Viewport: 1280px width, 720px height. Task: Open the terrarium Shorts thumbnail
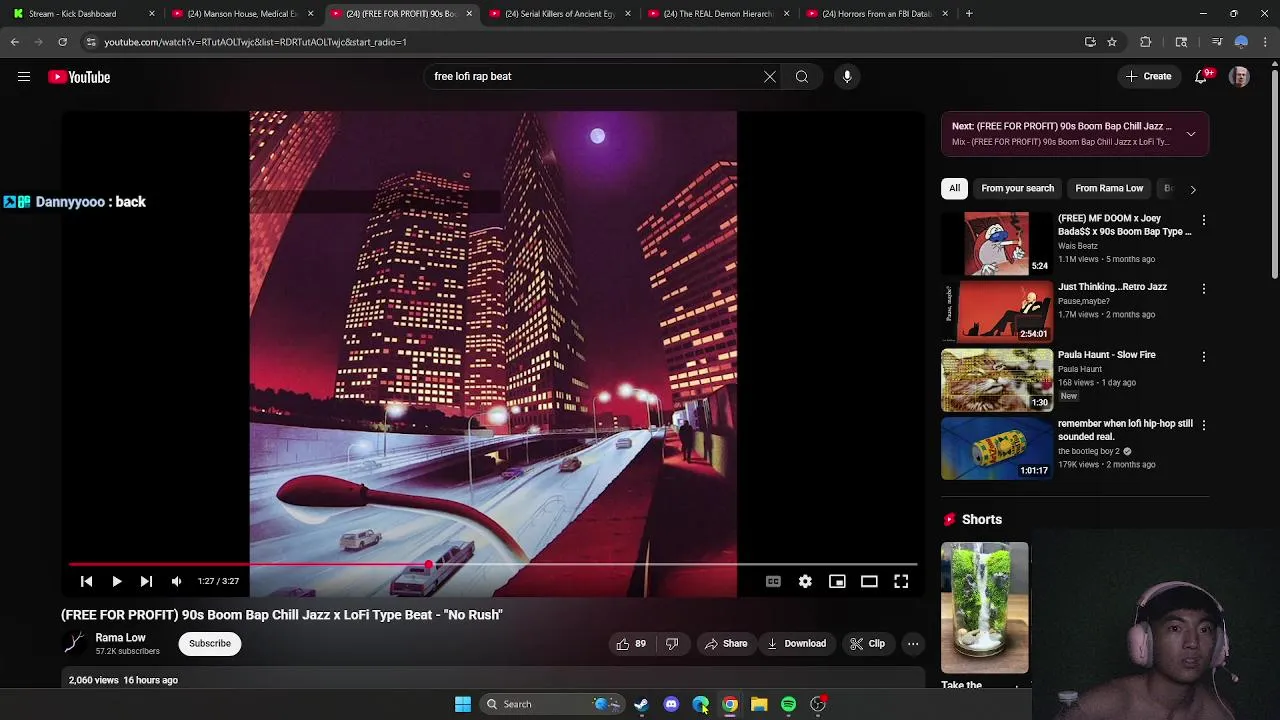coord(984,608)
